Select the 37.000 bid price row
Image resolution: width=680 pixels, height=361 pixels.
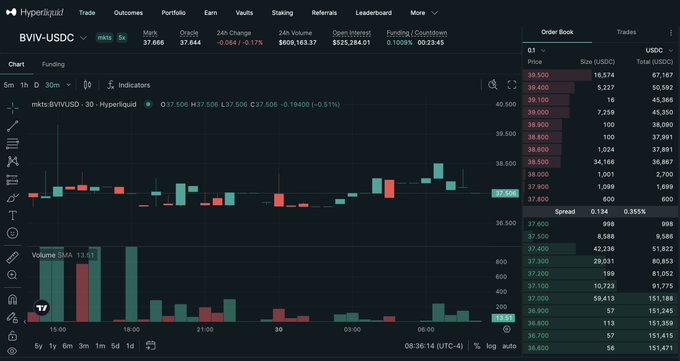(x=601, y=299)
